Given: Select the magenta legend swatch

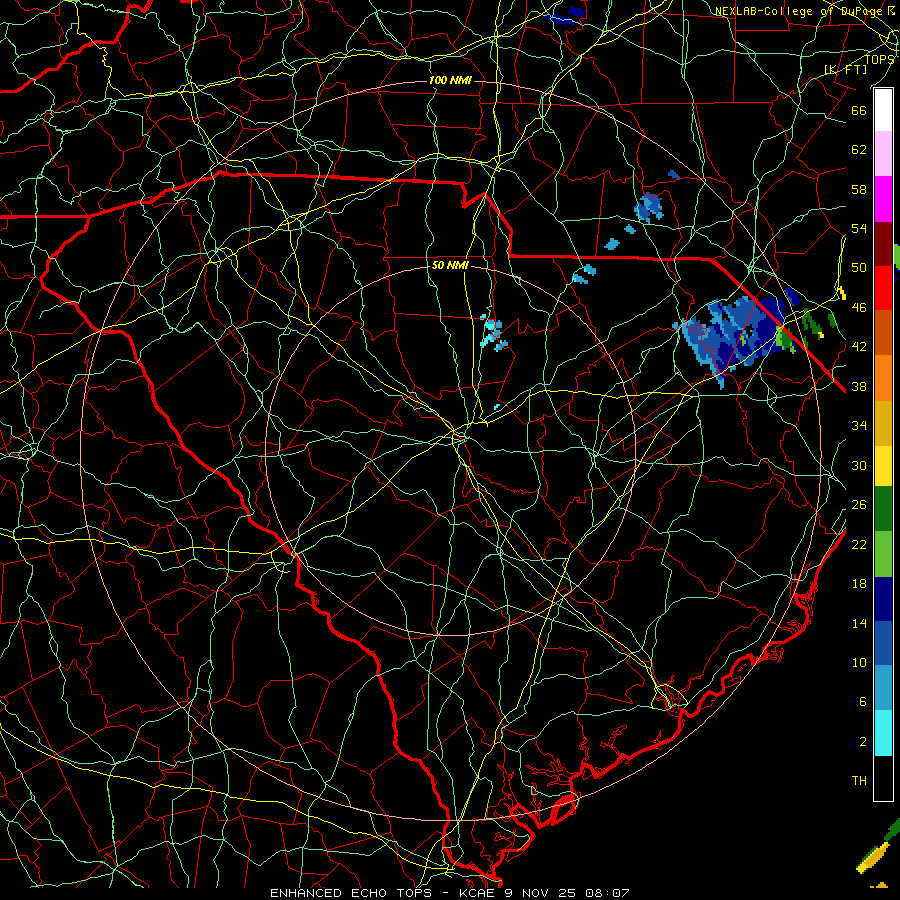Looking at the screenshot, I should point(883,199).
